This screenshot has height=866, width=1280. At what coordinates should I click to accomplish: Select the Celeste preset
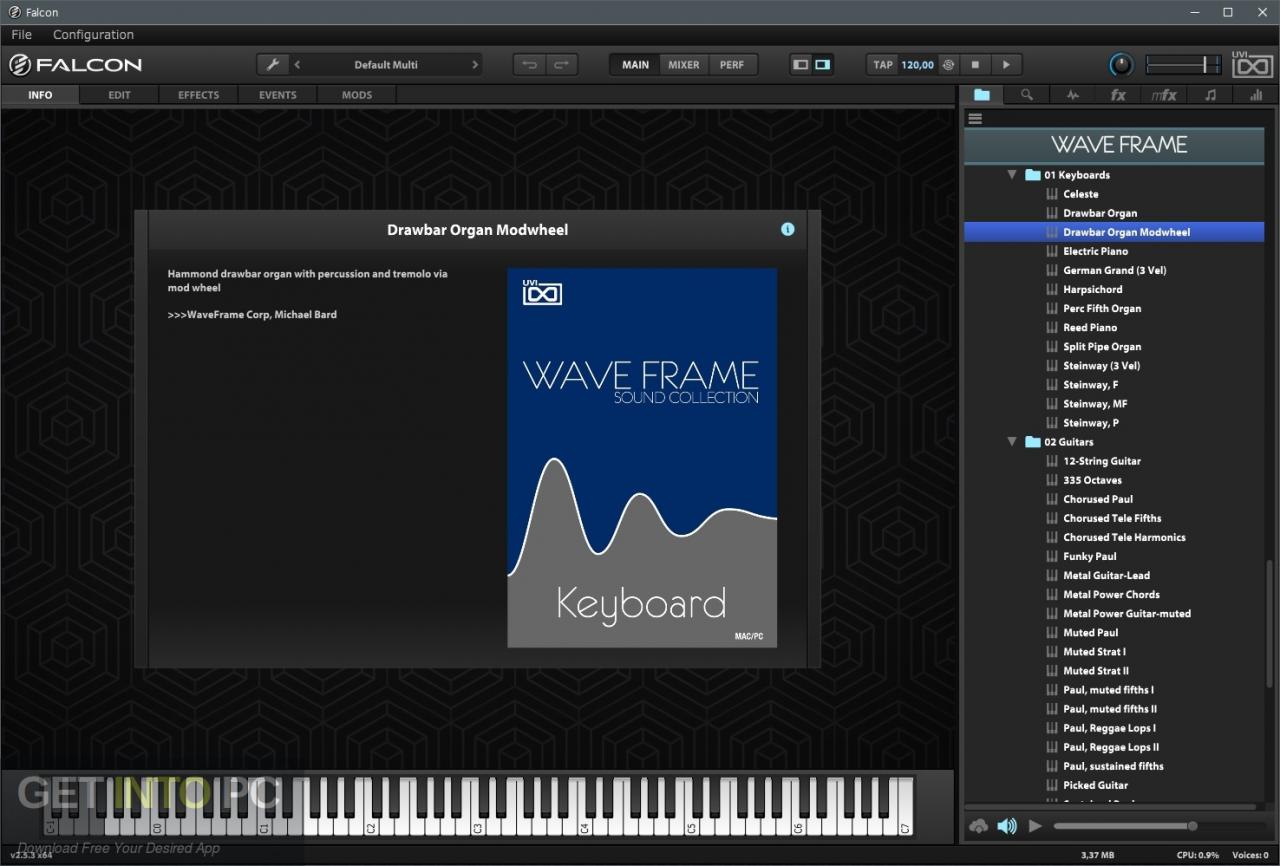(x=1080, y=194)
